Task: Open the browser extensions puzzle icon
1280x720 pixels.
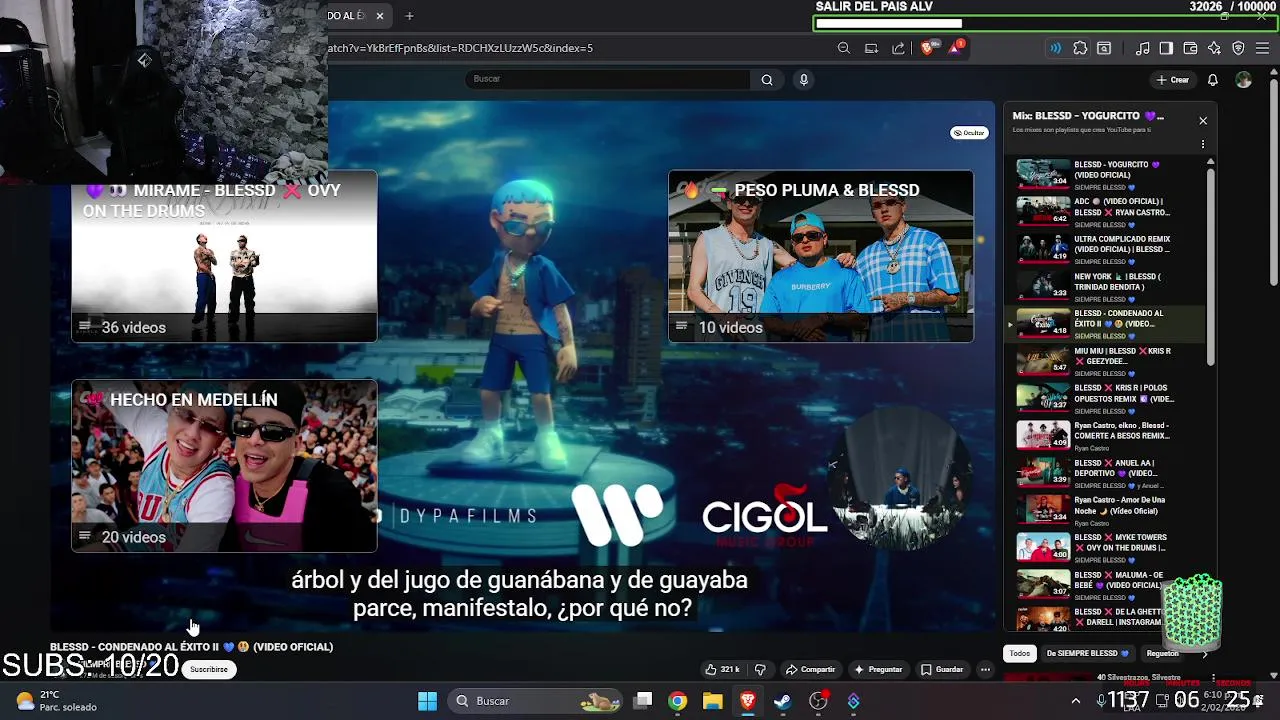Action: pyautogui.click(x=1080, y=48)
